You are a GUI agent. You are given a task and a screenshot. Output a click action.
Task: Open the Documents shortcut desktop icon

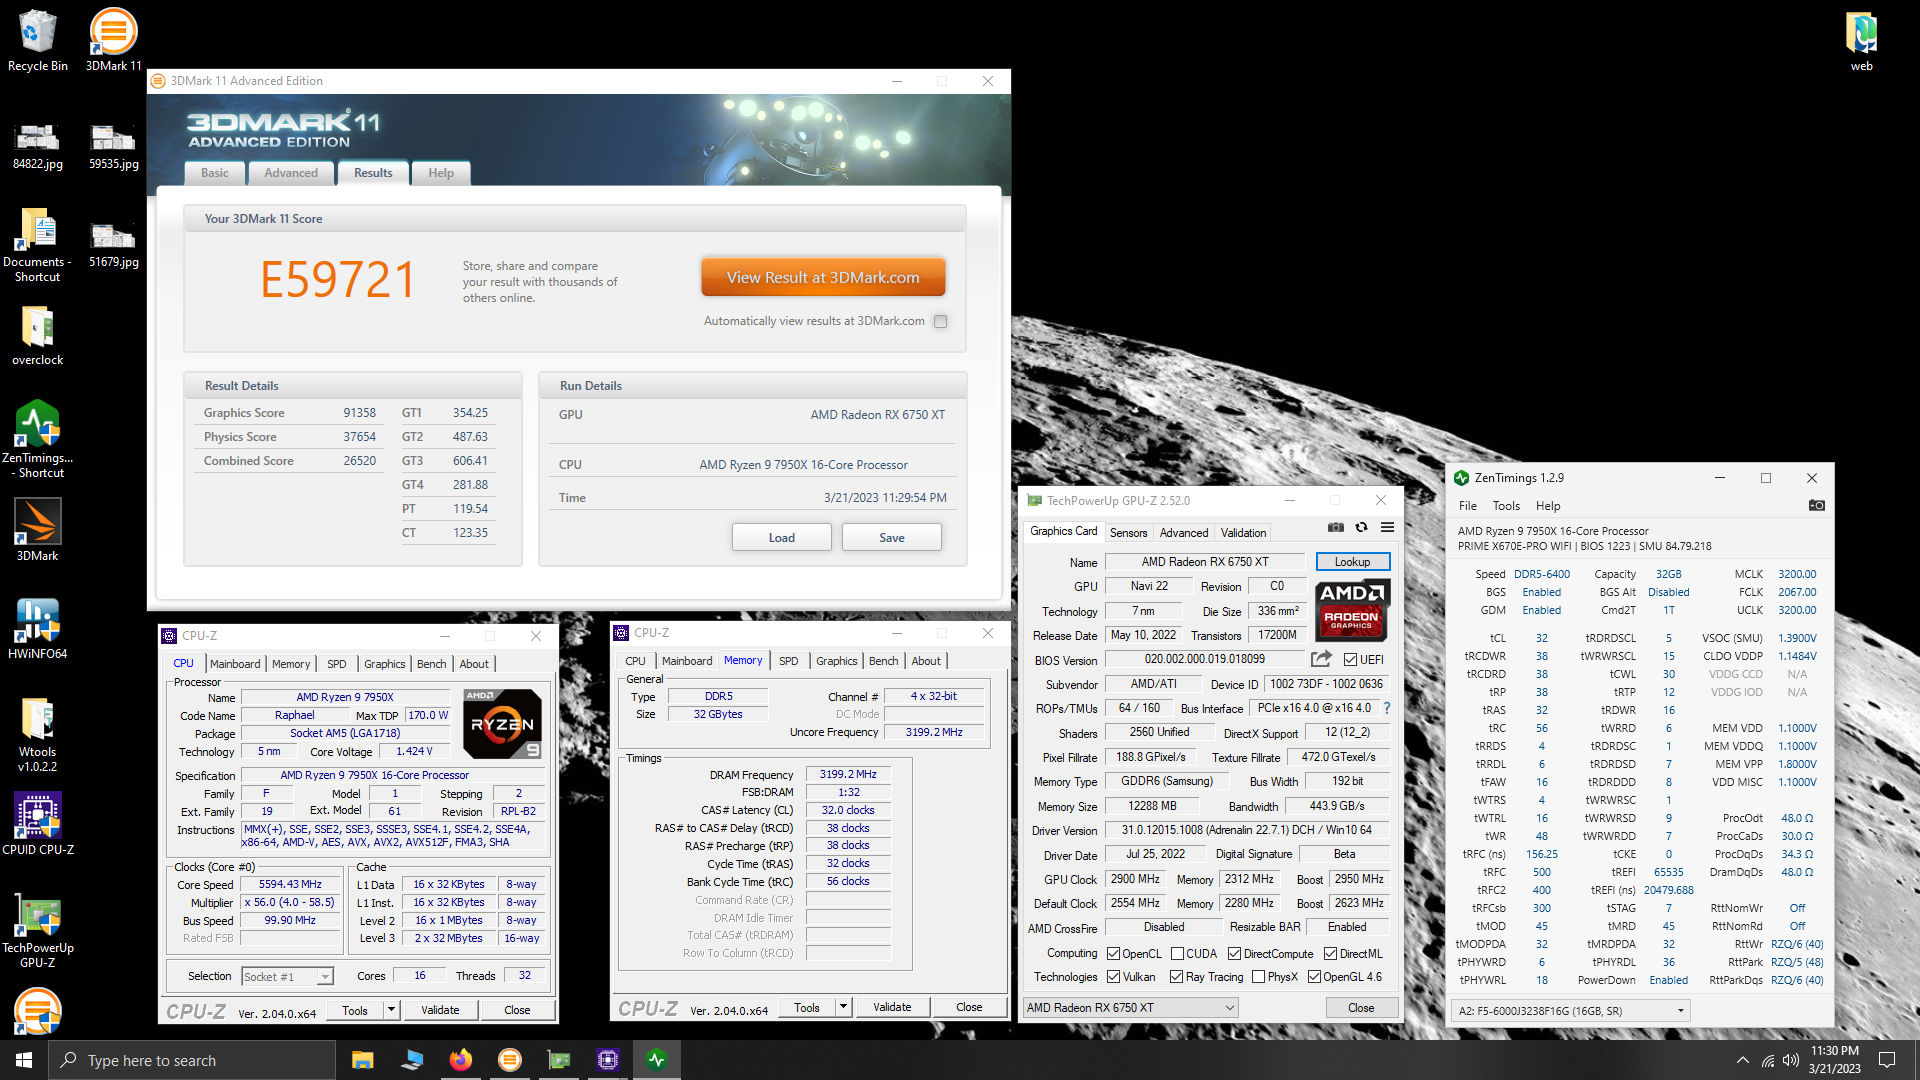click(37, 245)
